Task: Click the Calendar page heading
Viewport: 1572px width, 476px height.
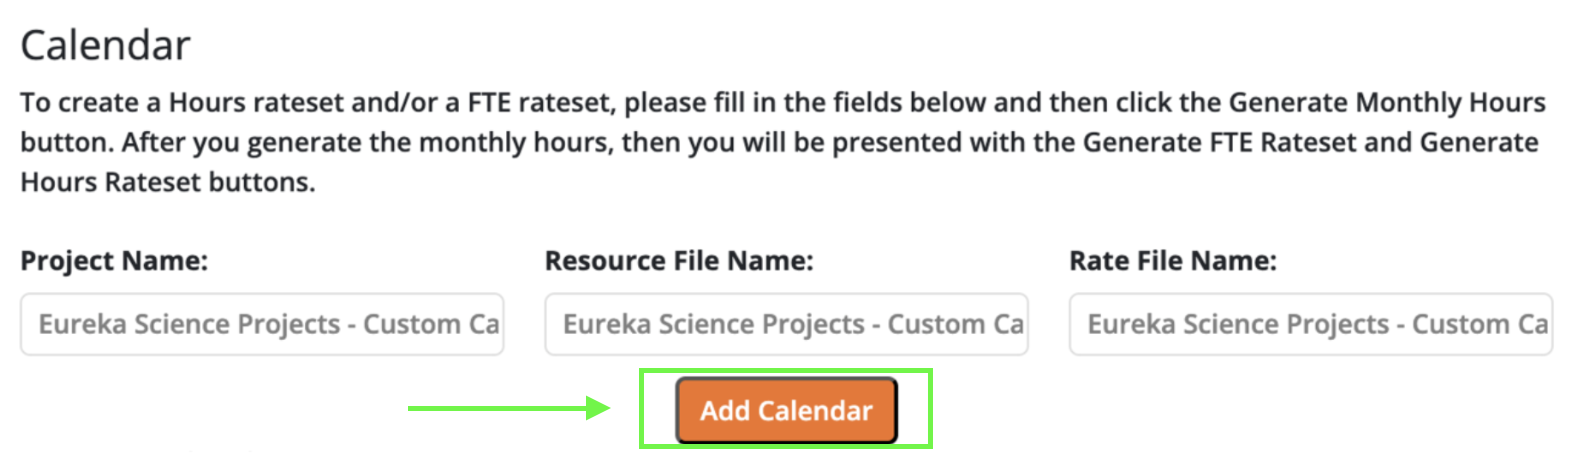Action: 105,46
